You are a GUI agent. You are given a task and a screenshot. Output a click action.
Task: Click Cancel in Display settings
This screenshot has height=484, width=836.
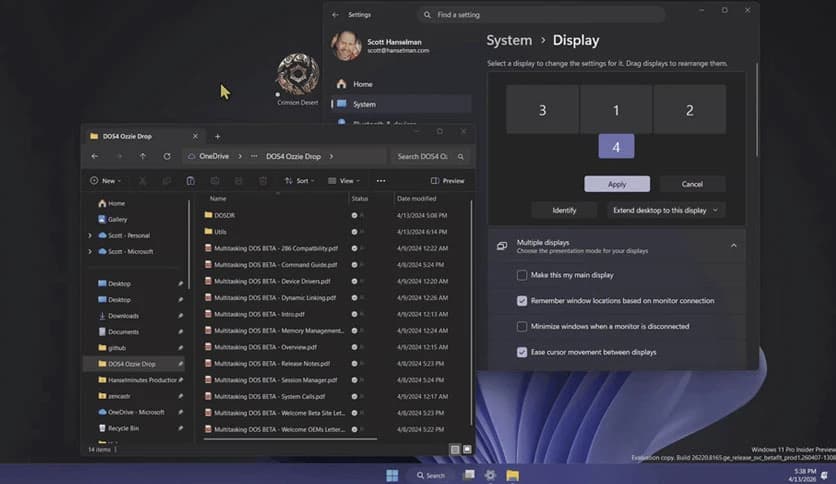(x=692, y=184)
